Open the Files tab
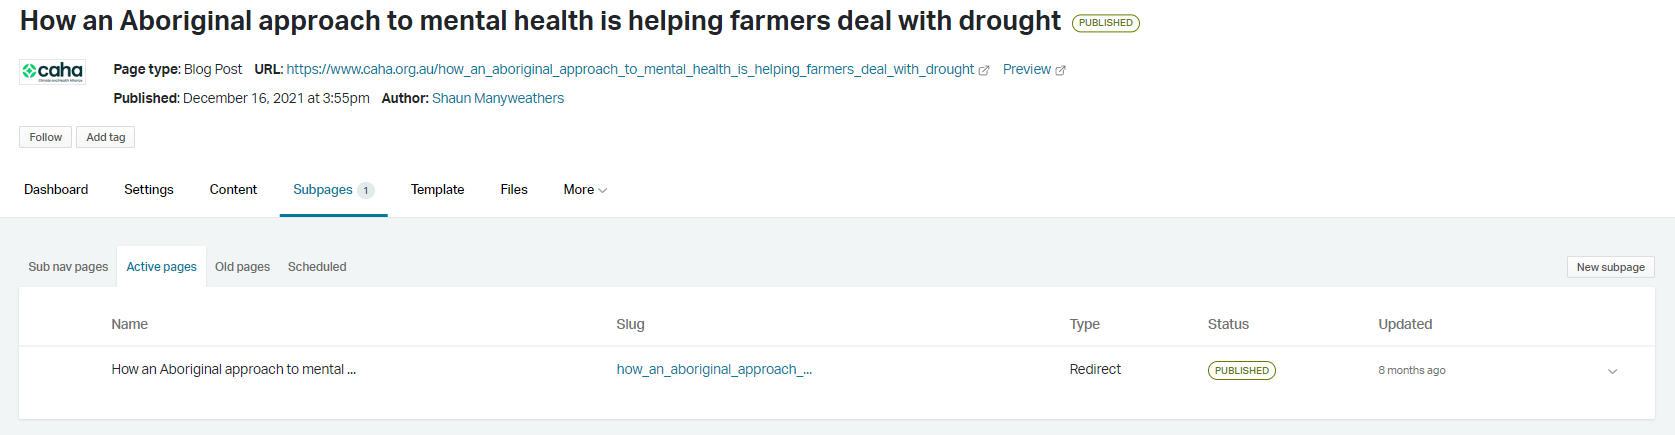 click(x=514, y=190)
